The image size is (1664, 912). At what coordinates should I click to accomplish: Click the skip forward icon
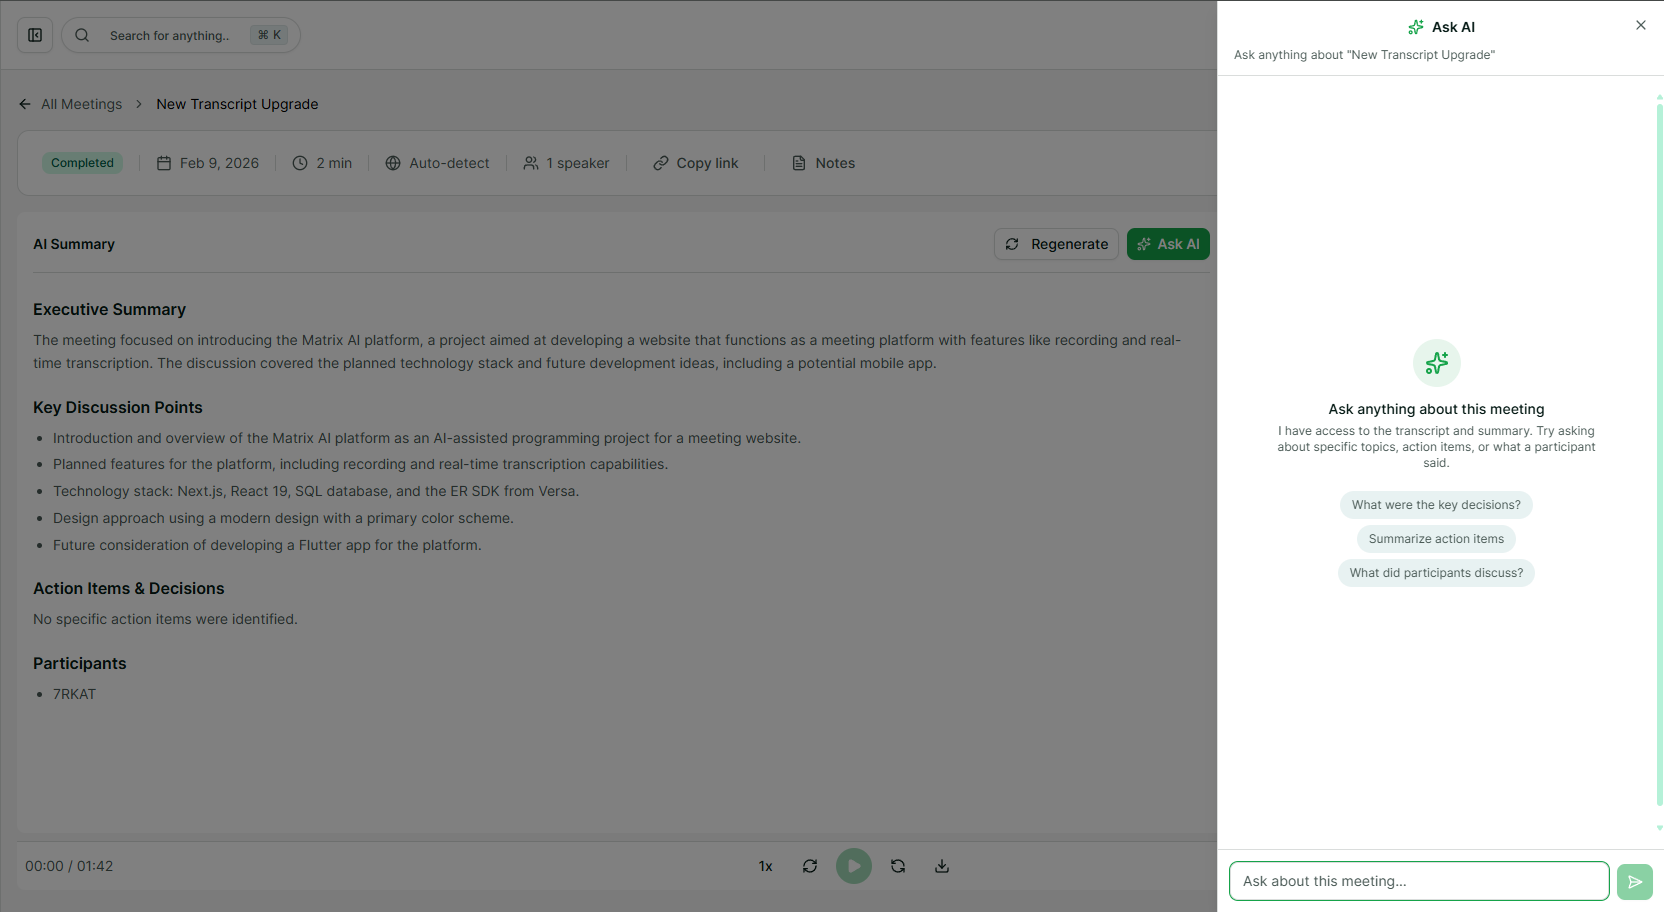pos(898,866)
